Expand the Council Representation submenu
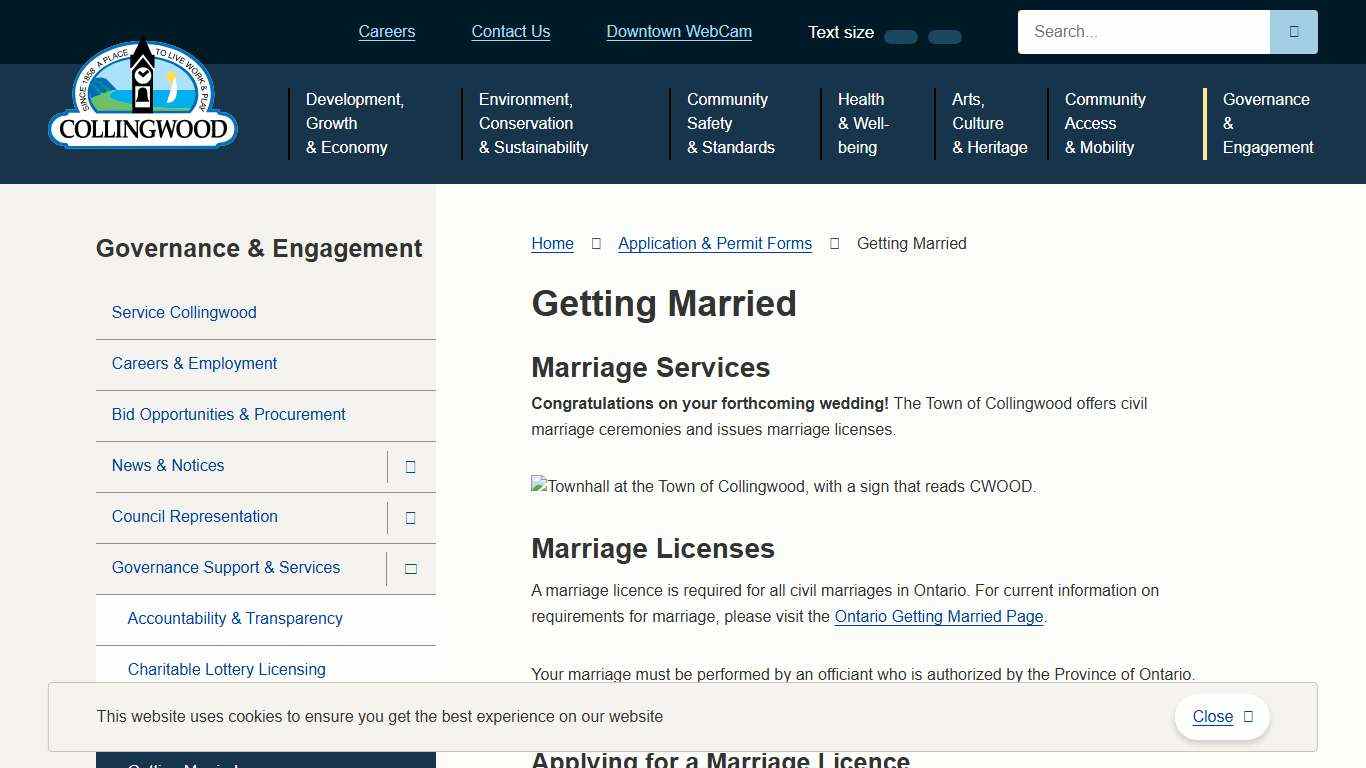This screenshot has width=1366, height=768. click(x=410, y=517)
